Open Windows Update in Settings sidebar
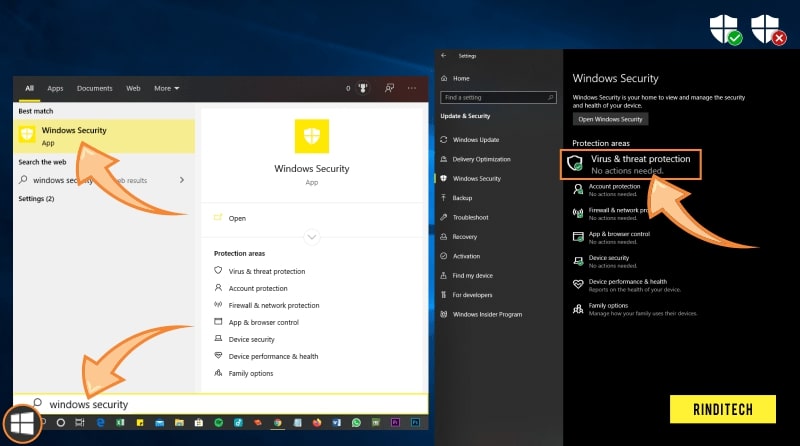This screenshot has height=446, width=800. click(x=470, y=139)
